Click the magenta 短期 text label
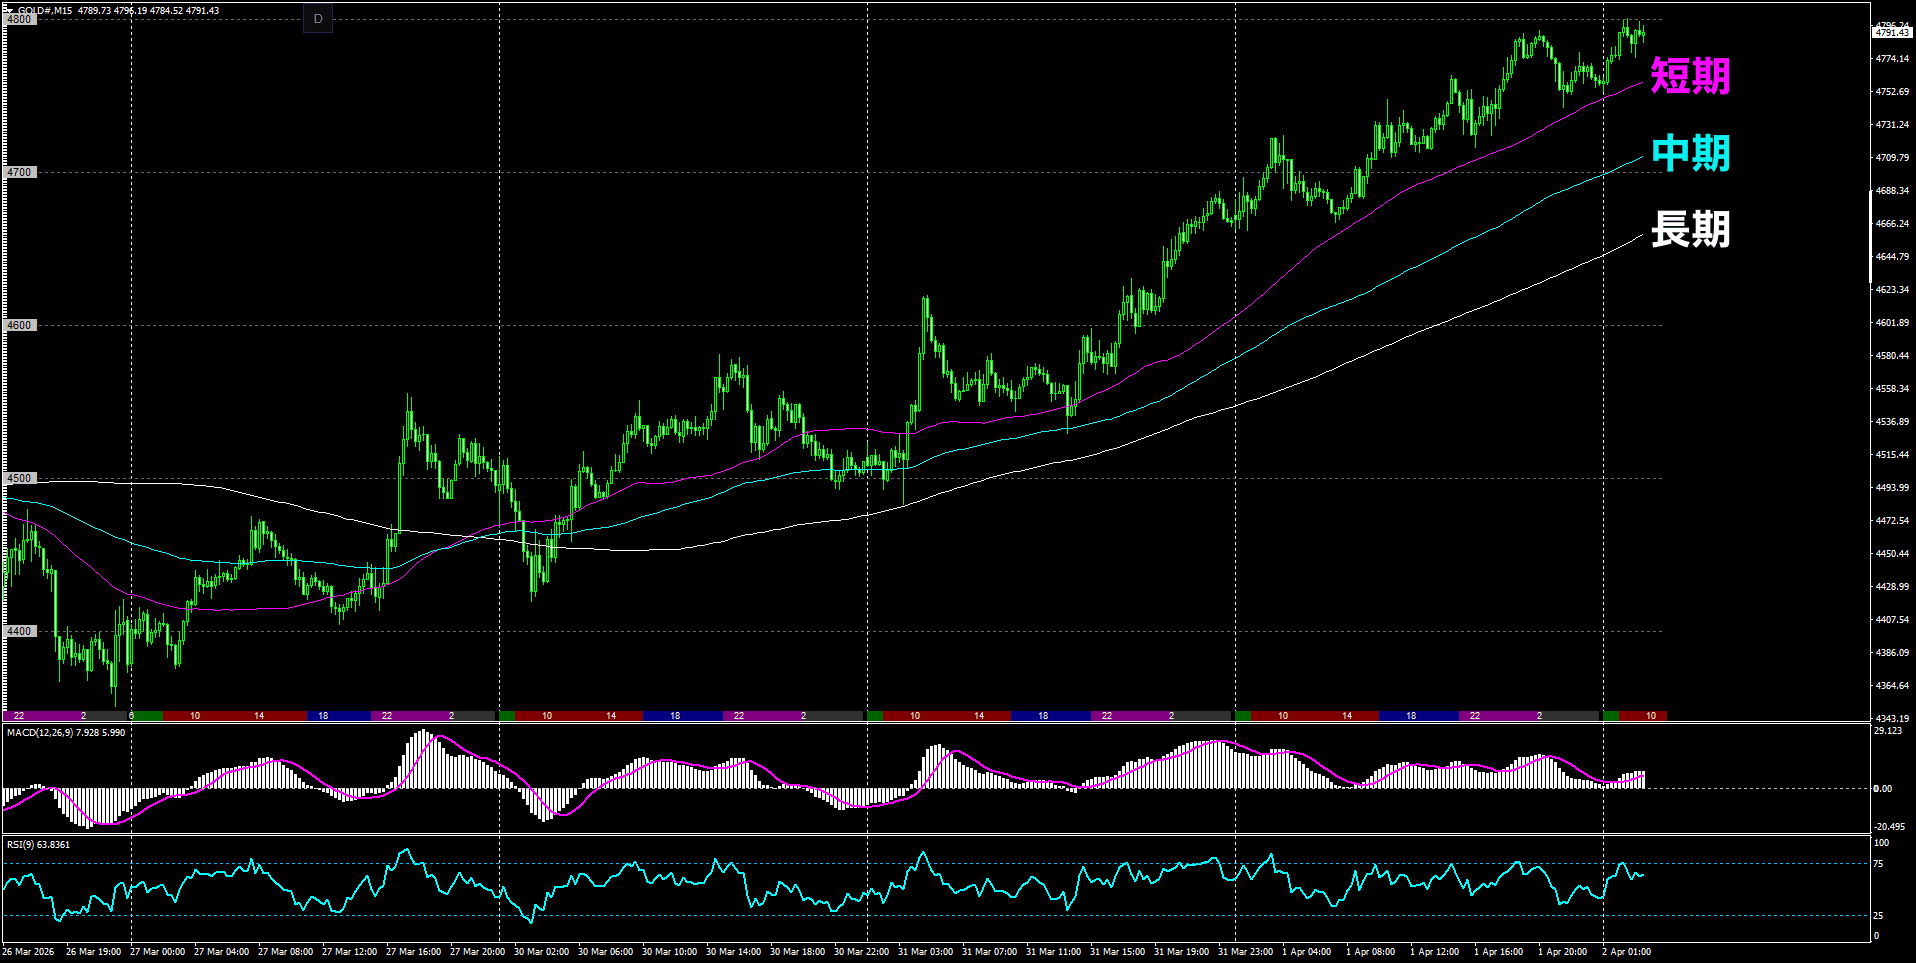This screenshot has height=963, width=1916. point(1690,76)
